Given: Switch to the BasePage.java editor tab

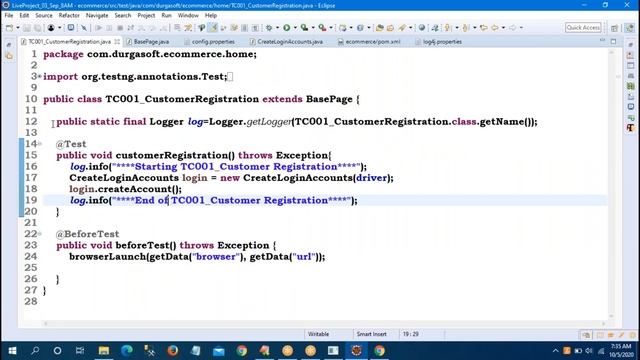Looking at the screenshot, I should coord(148,42).
